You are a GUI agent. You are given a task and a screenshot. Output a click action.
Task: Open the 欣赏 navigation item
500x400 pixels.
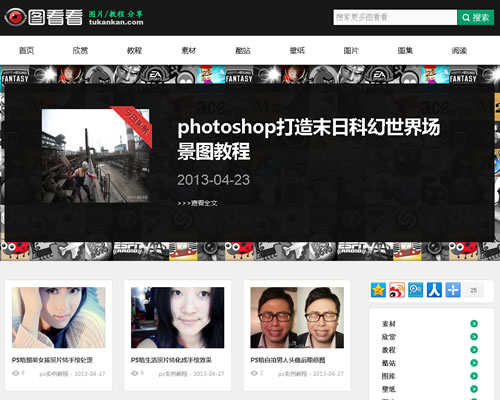pos(80,51)
